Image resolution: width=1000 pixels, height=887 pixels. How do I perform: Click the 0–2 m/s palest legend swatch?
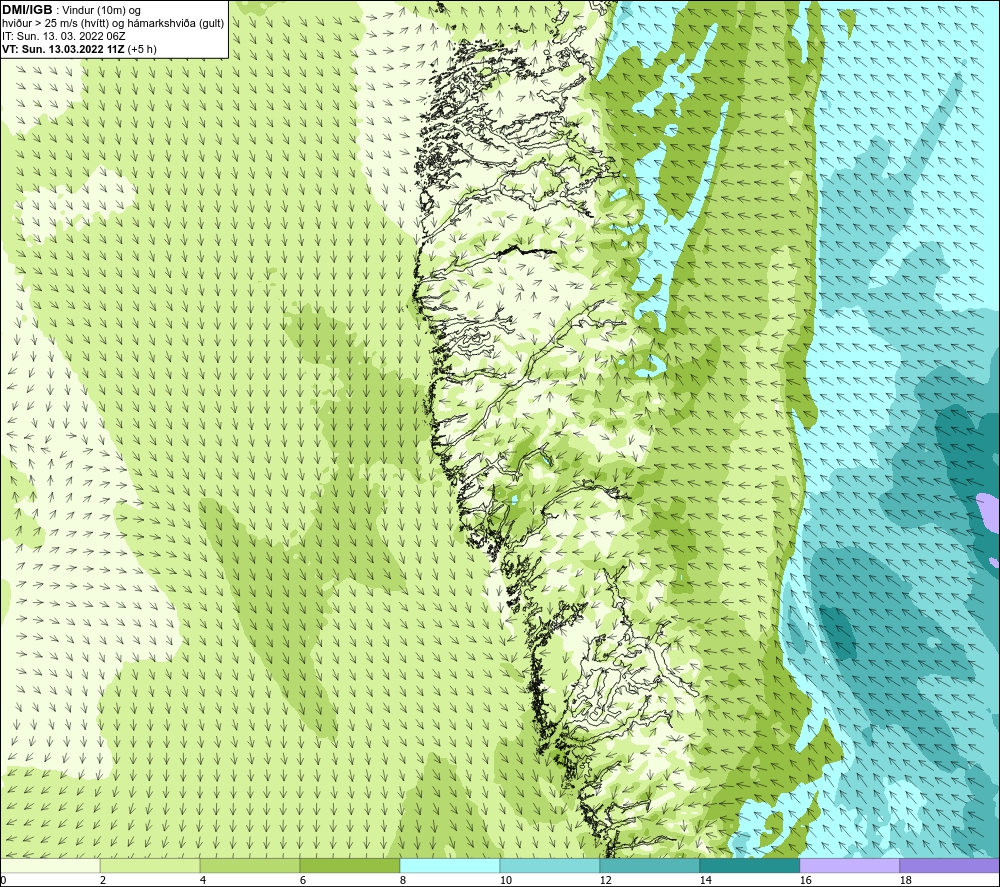(x=50, y=865)
